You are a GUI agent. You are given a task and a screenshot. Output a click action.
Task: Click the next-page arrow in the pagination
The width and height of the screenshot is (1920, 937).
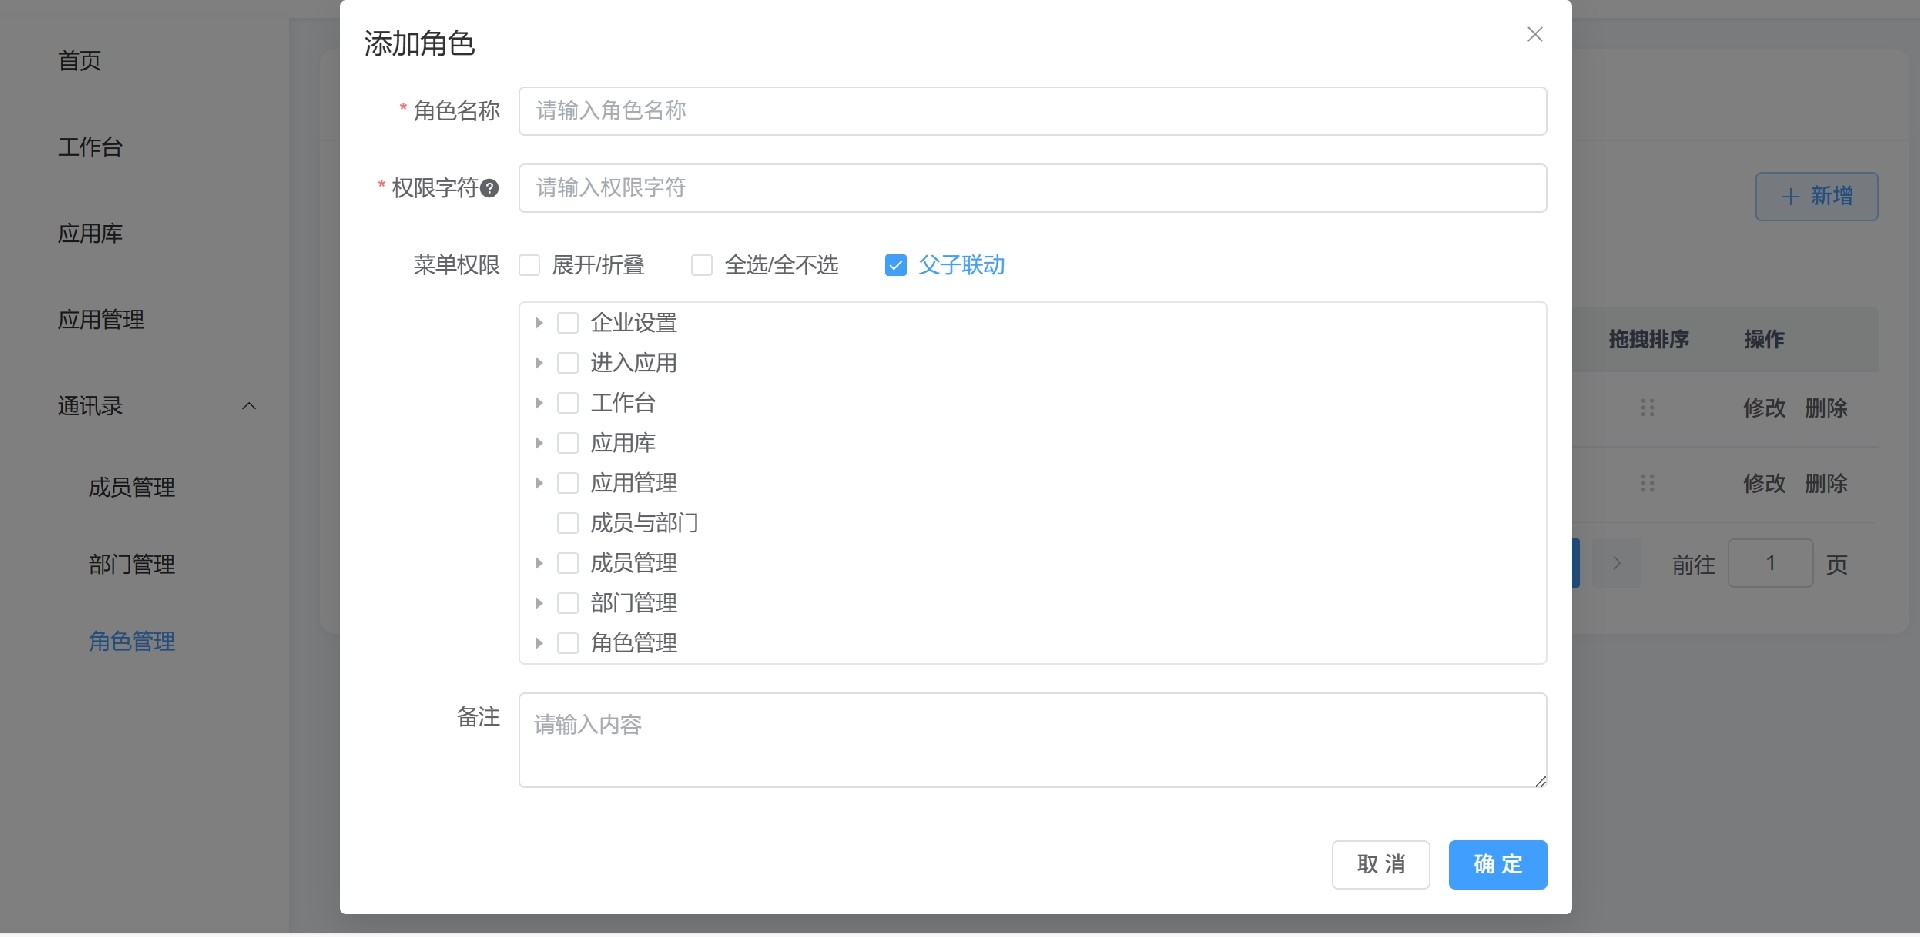1616,563
